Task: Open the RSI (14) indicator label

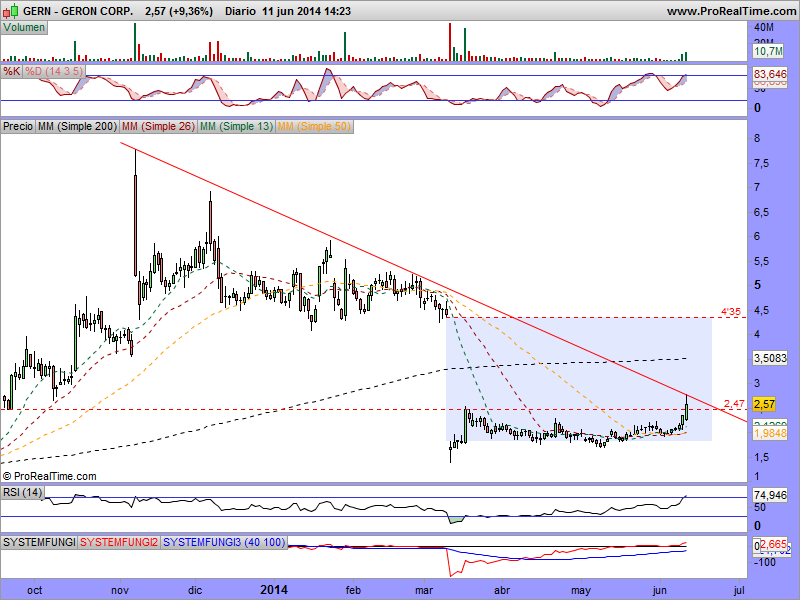Action: pos(22,492)
